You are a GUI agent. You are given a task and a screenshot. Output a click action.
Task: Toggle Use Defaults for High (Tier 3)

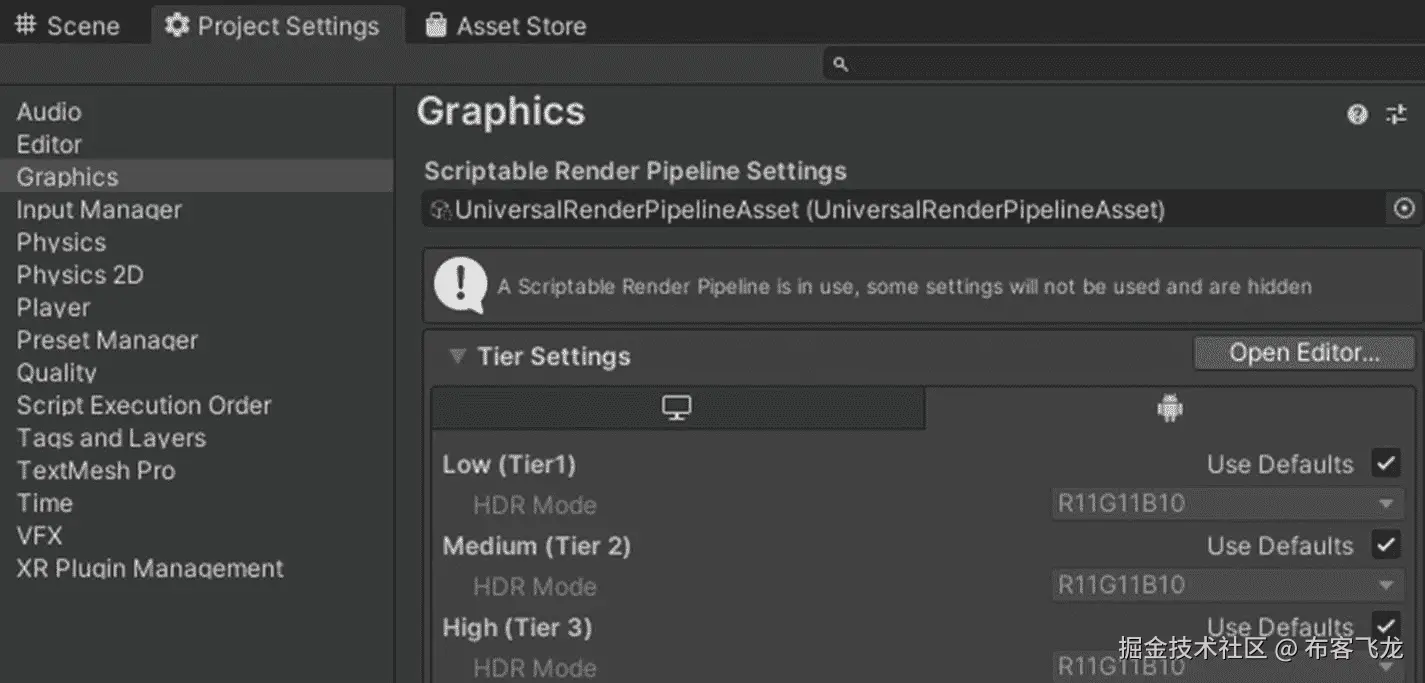tap(1385, 625)
